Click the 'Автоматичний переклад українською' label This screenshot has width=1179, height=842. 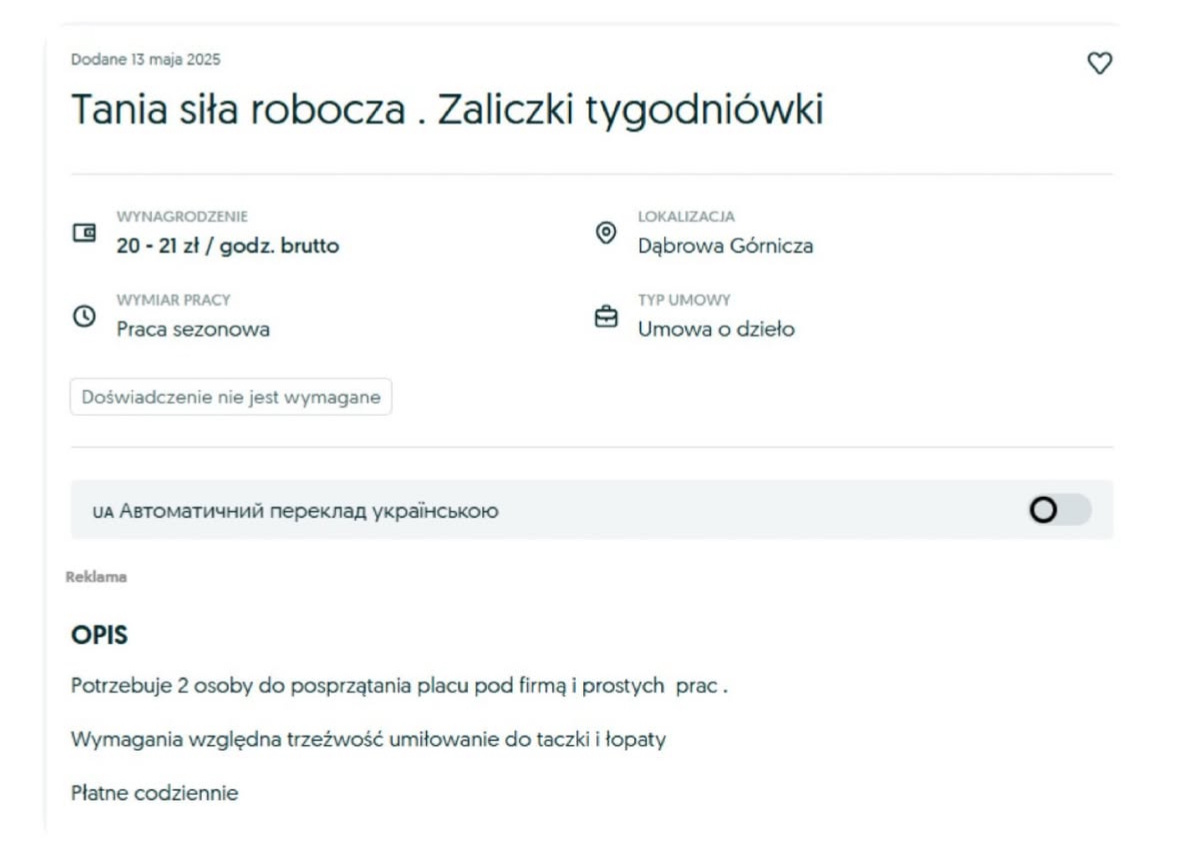pyautogui.click(x=307, y=511)
